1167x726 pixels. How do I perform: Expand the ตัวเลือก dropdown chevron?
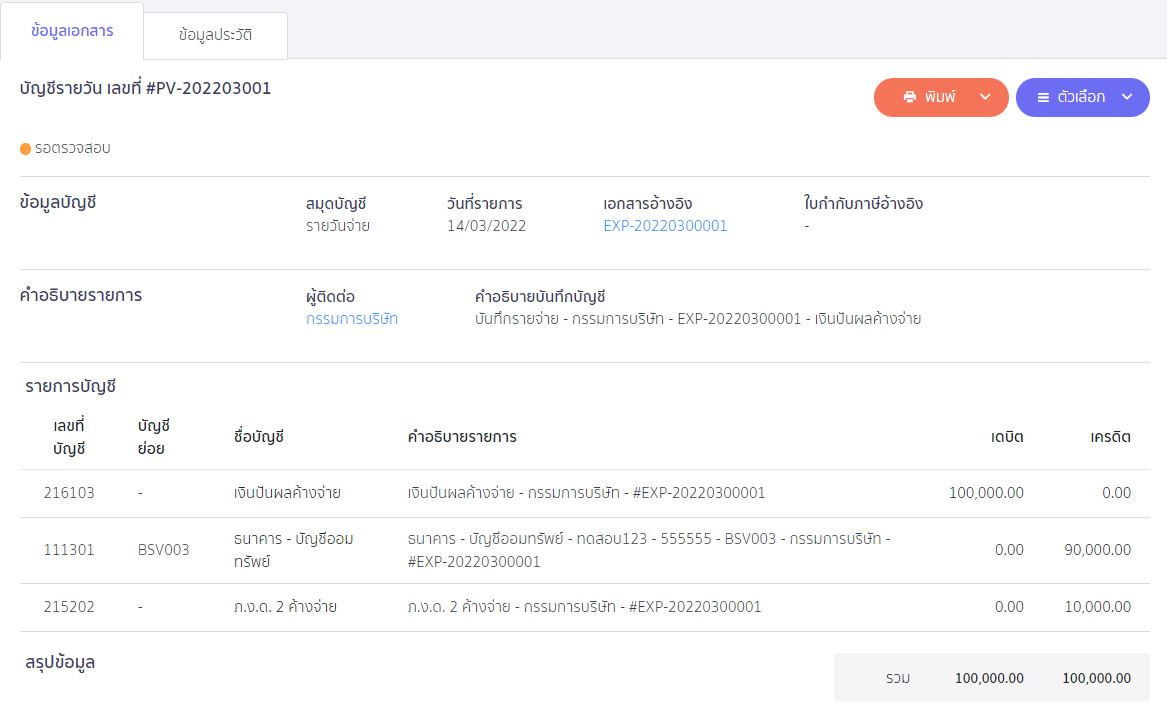(x=1127, y=97)
